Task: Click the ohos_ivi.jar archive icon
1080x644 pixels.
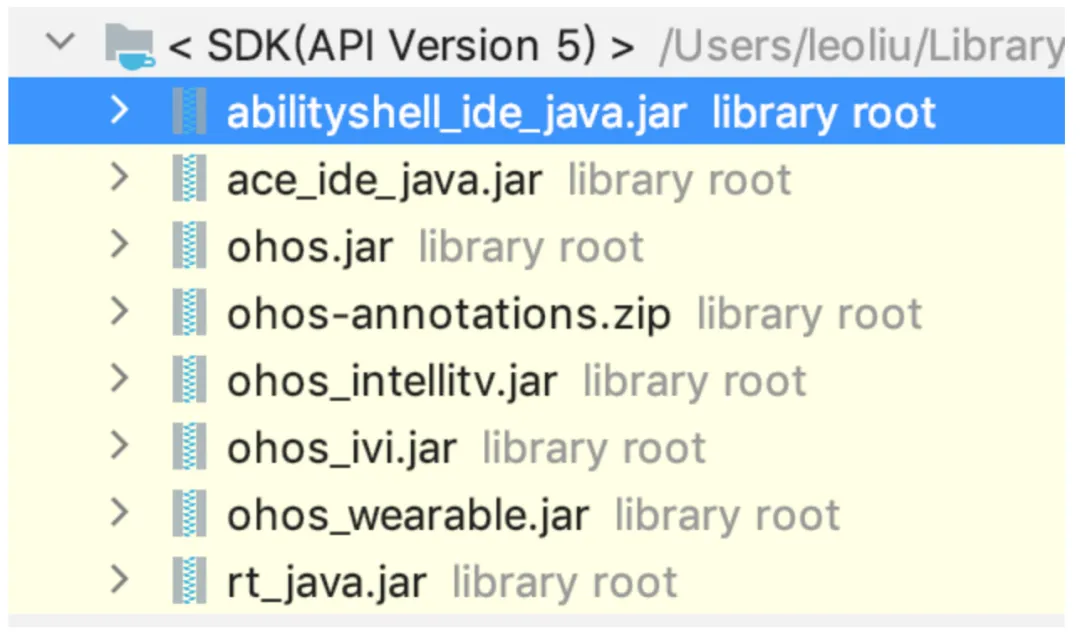Action: [188, 448]
